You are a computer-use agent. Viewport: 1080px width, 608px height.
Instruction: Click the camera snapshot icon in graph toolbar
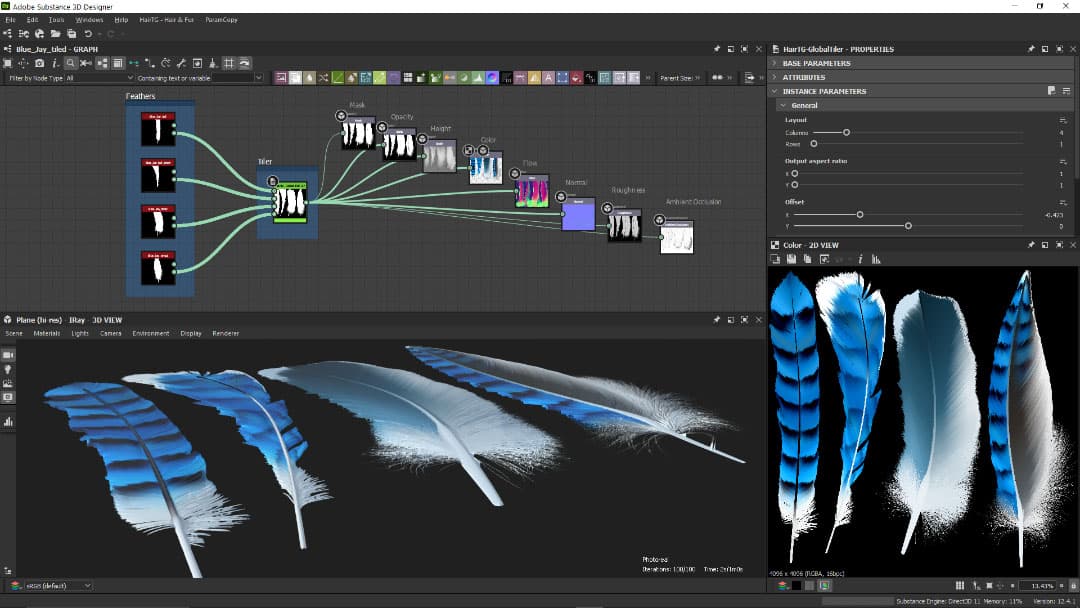[x=38, y=62]
